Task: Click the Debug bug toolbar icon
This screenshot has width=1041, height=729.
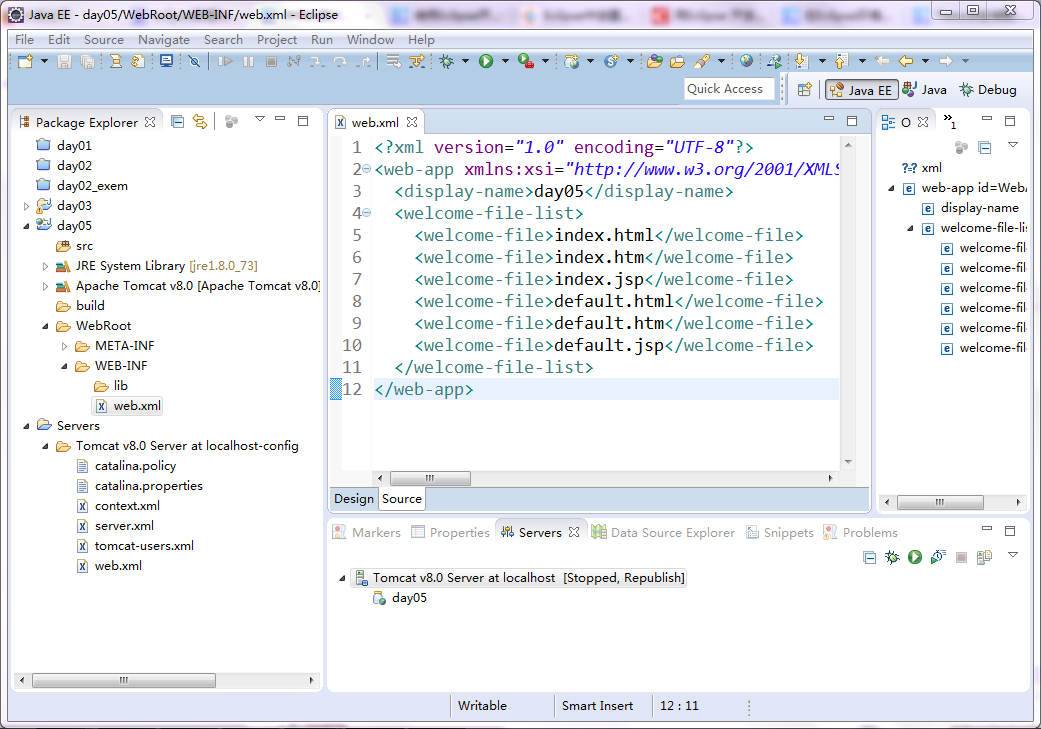Action: click(447, 61)
